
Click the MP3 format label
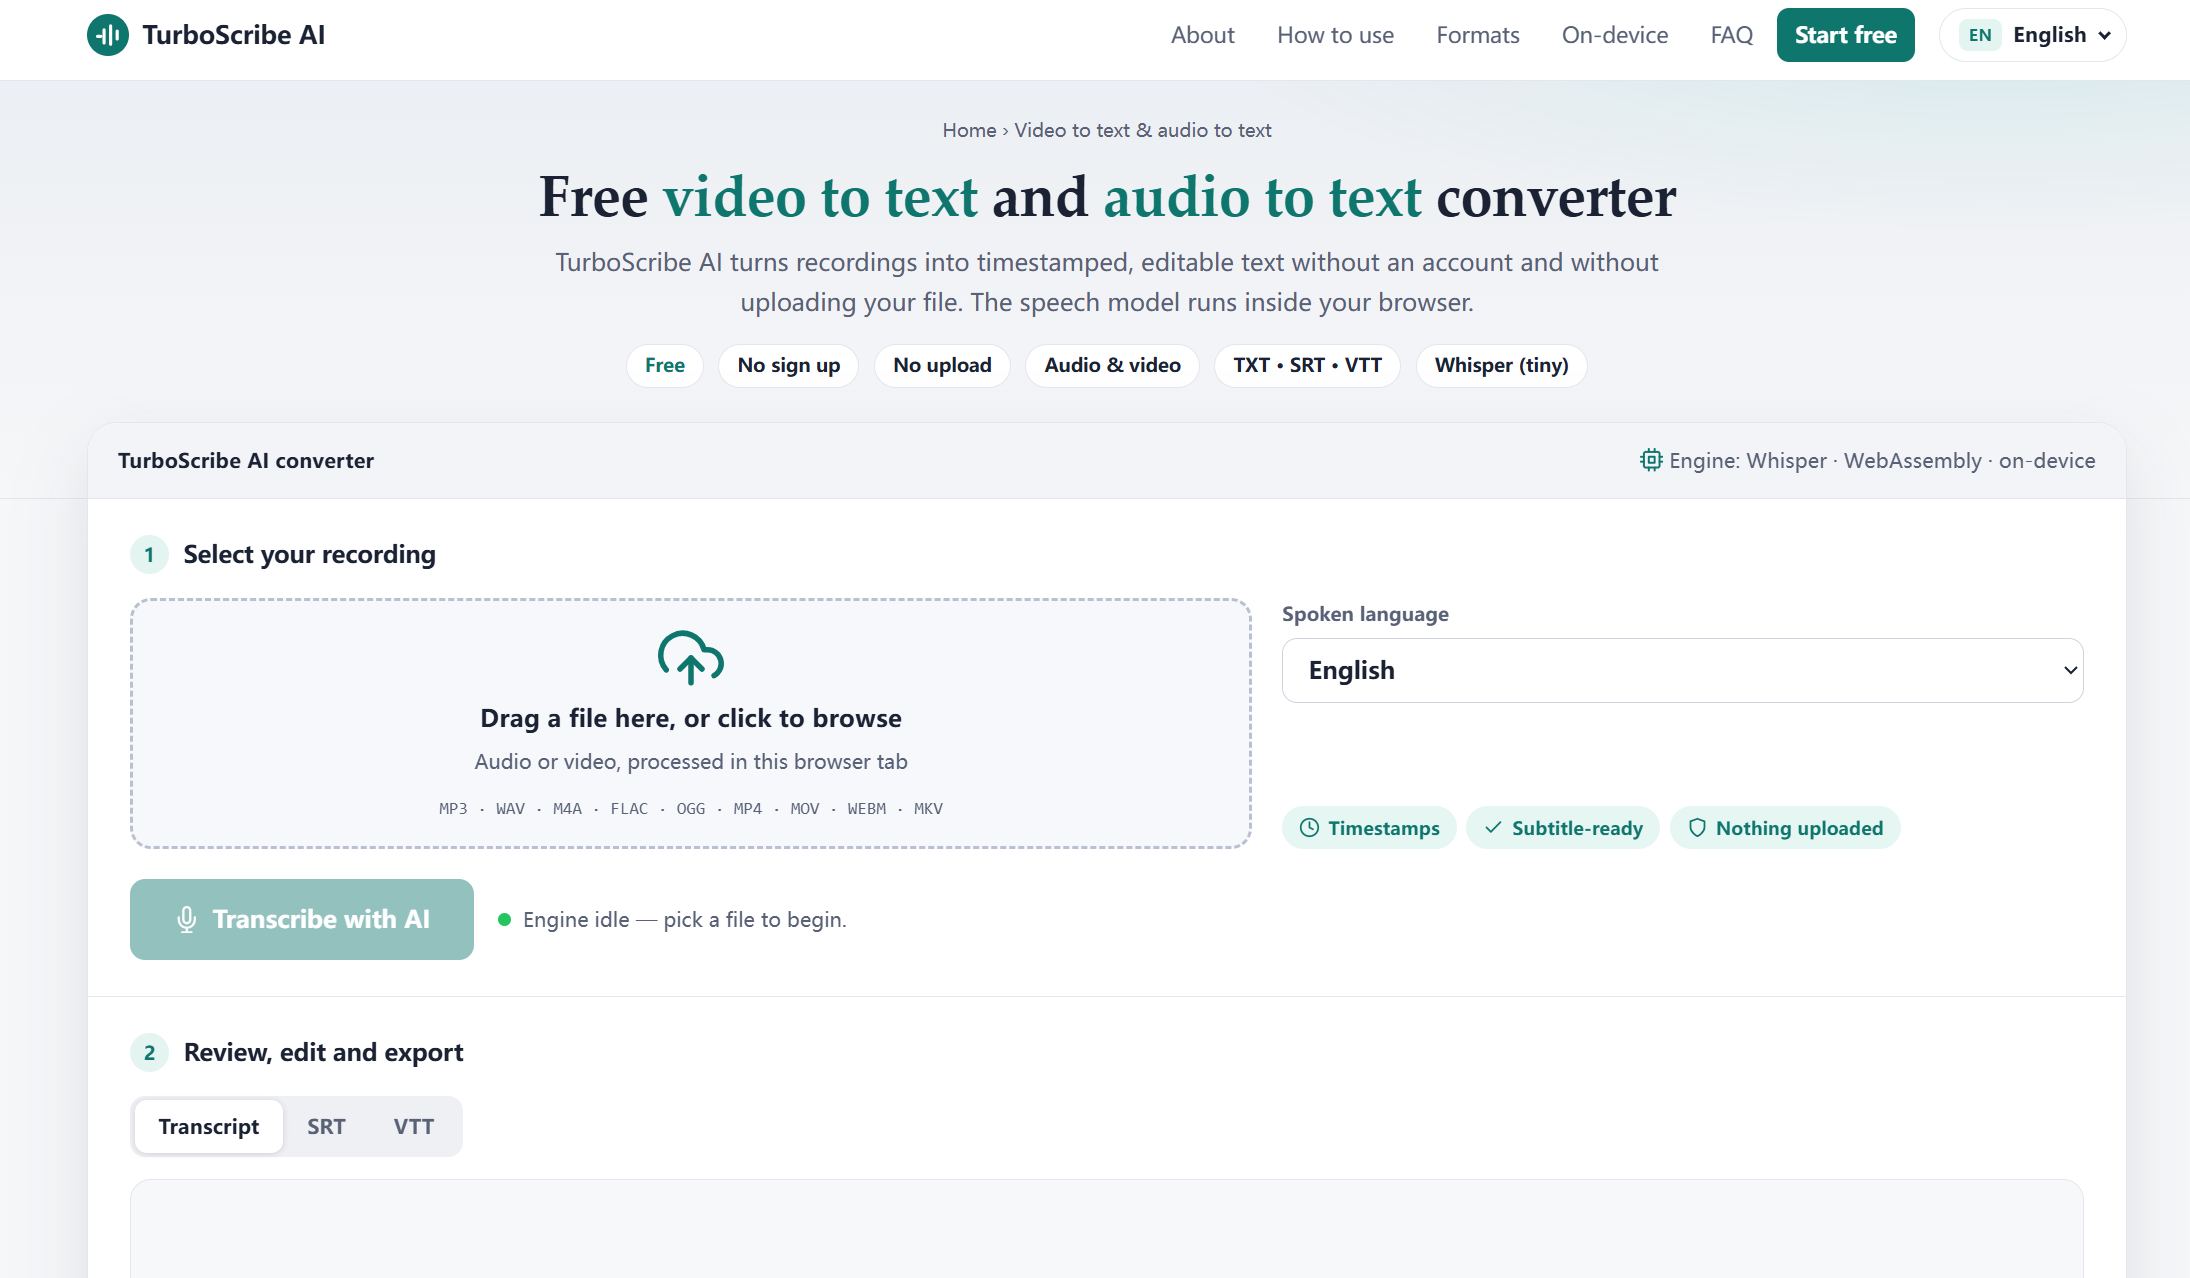[453, 808]
